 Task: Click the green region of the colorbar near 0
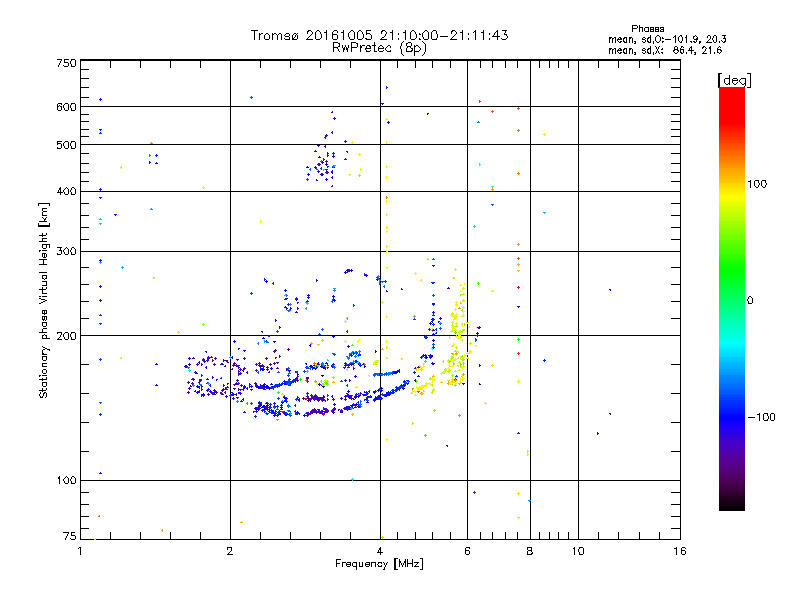[x=732, y=278]
